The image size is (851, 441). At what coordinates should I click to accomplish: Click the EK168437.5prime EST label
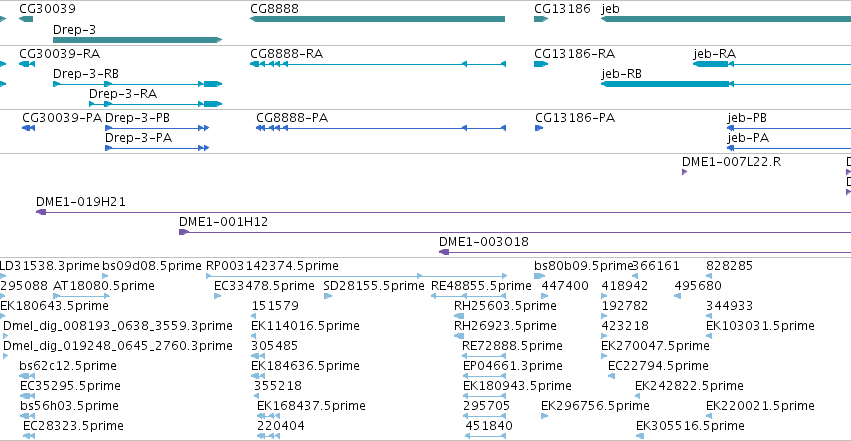312,406
